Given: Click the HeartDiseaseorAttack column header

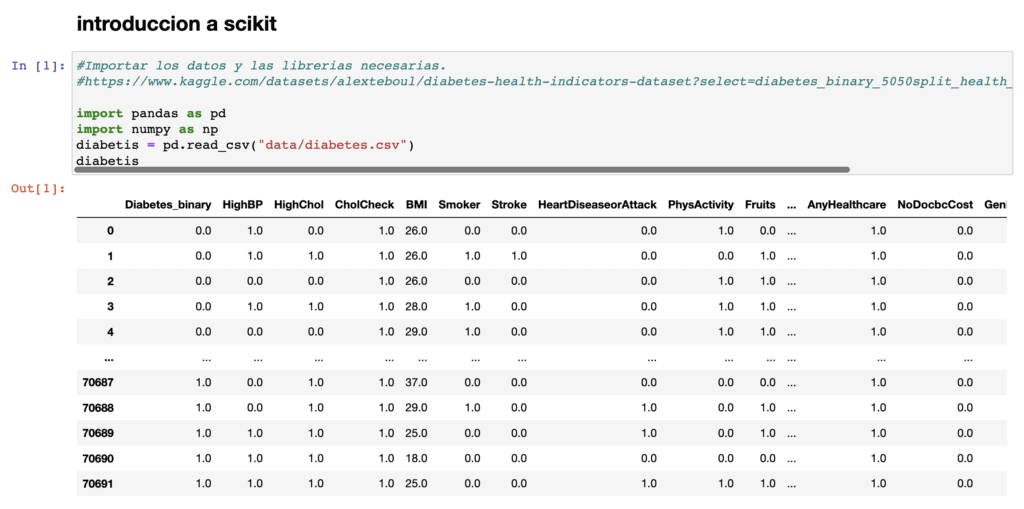Looking at the screenshot, I should [598, 205].
